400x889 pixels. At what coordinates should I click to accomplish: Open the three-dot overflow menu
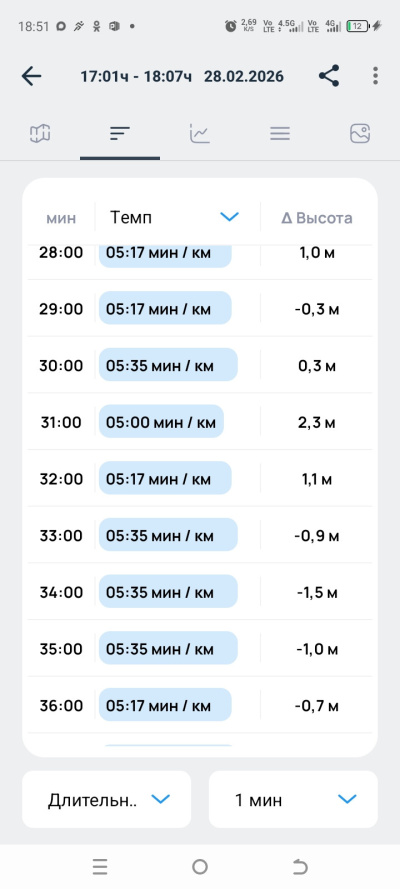375,76
